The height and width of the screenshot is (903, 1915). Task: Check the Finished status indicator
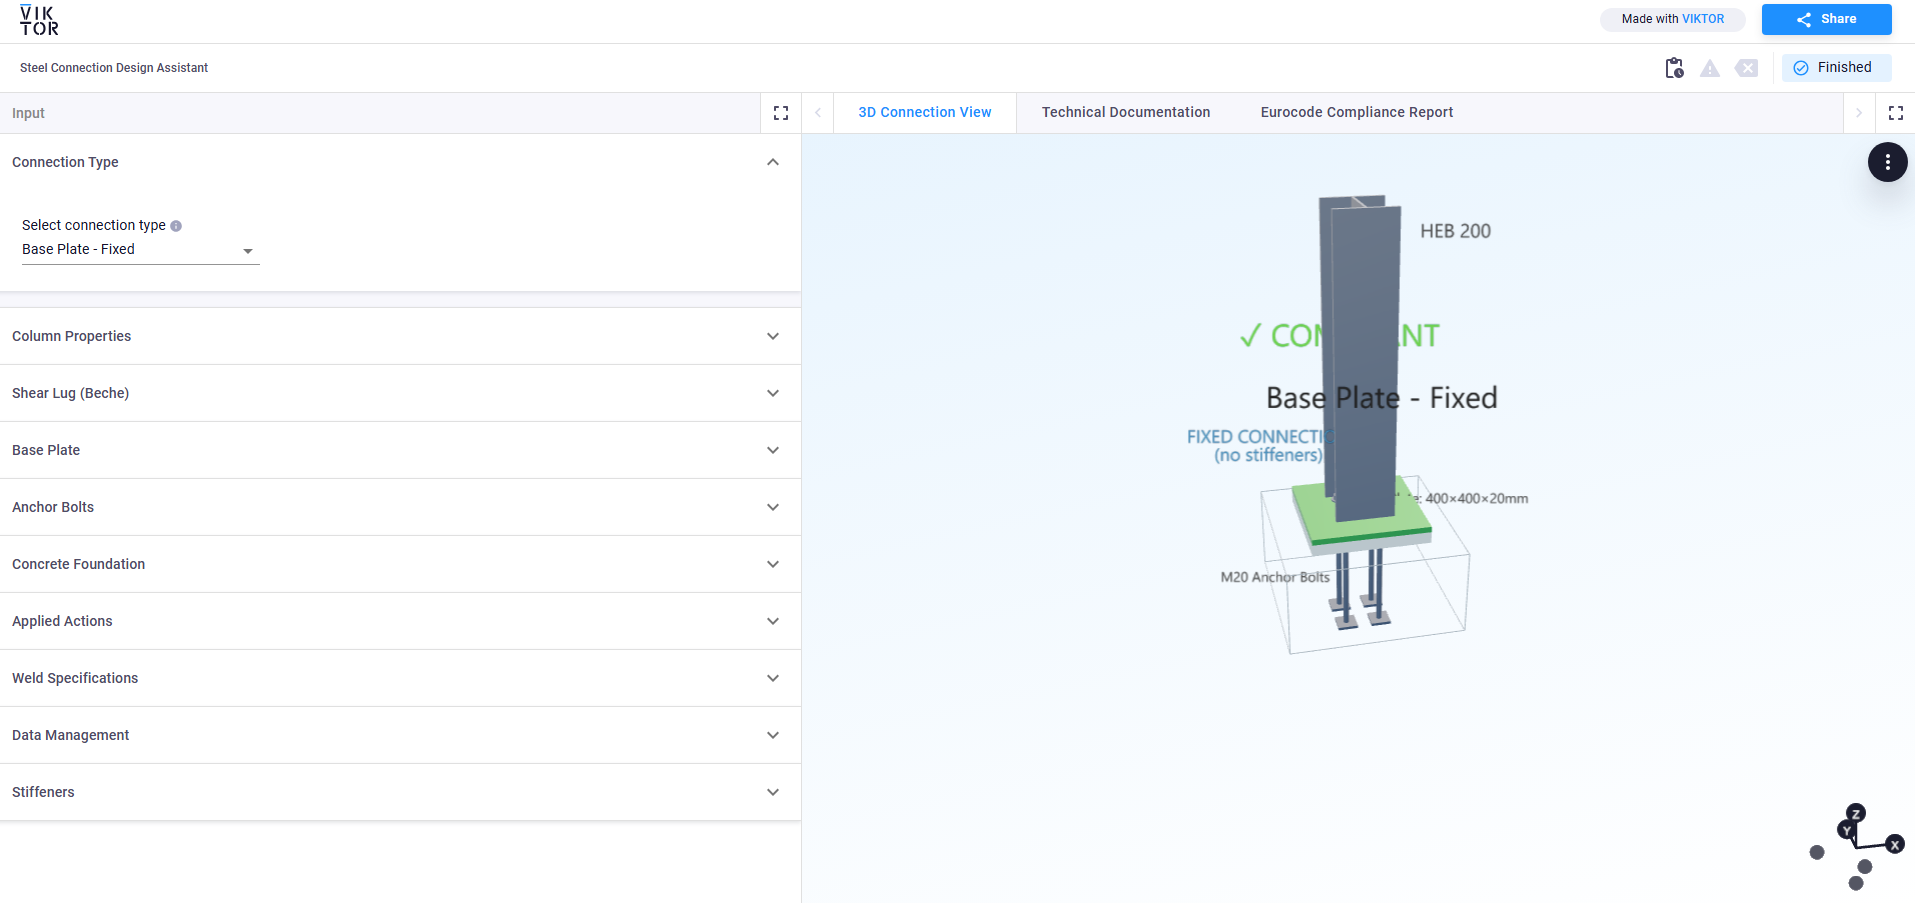pos(1836,67)
